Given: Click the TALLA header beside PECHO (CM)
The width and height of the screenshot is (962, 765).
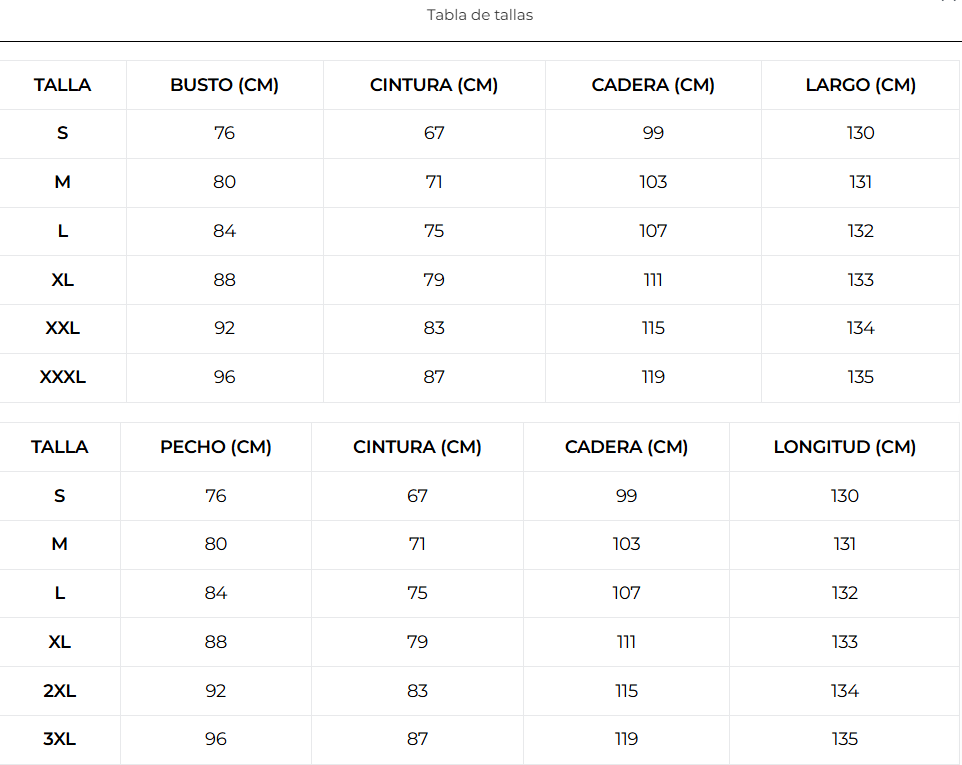Looking at the screenshot, I should tap(60, 447).
